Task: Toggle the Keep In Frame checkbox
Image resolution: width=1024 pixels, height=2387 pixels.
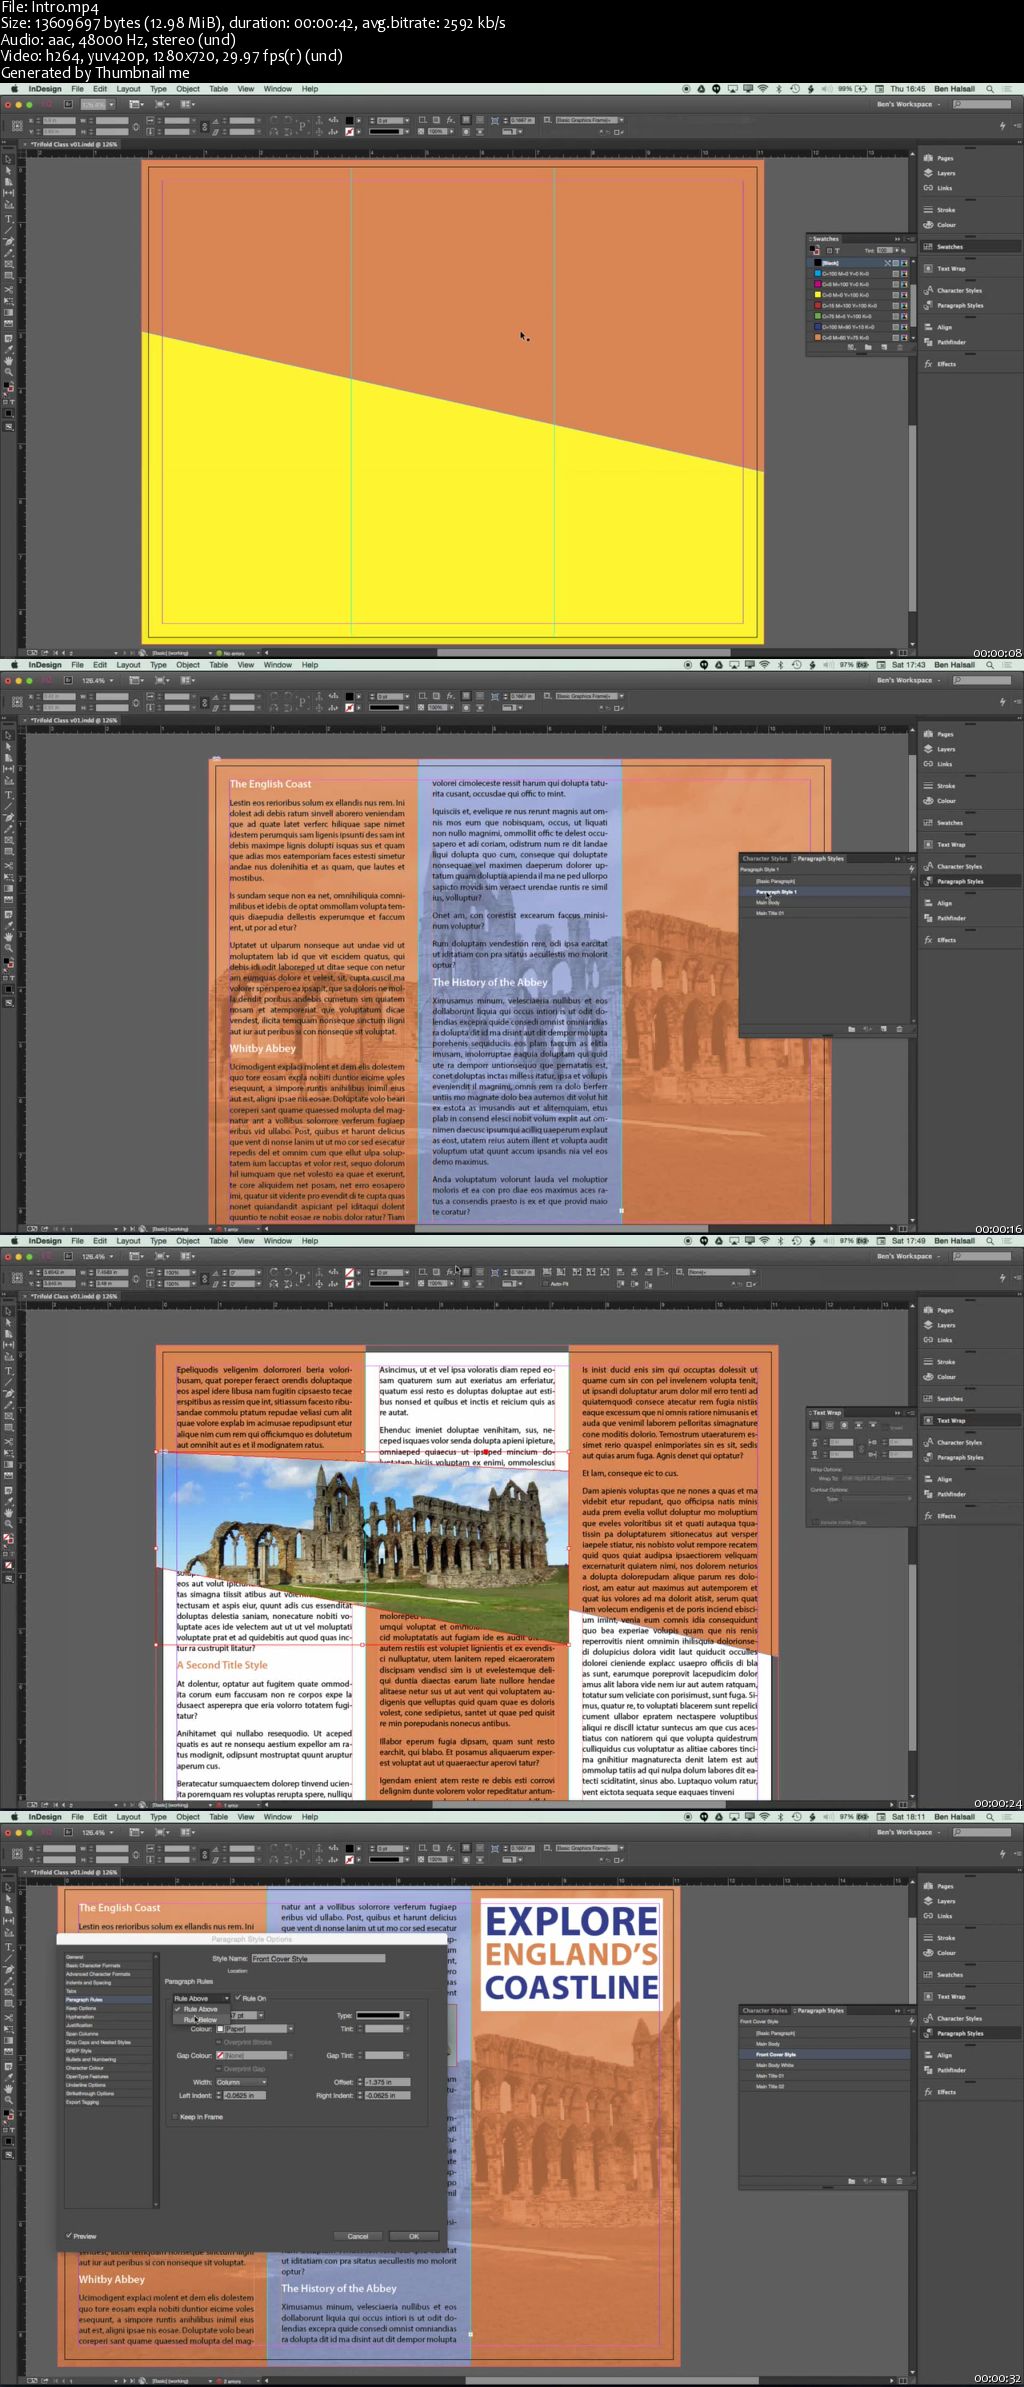Action: 175,2117
